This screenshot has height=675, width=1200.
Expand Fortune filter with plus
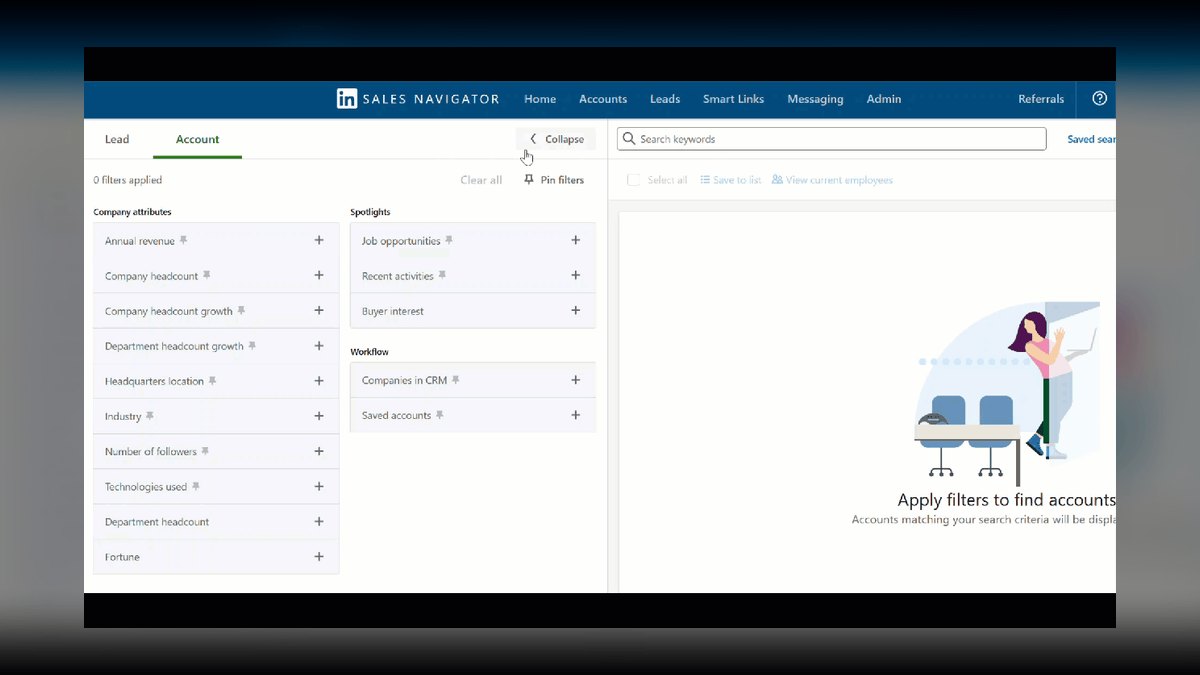point(319,556)
